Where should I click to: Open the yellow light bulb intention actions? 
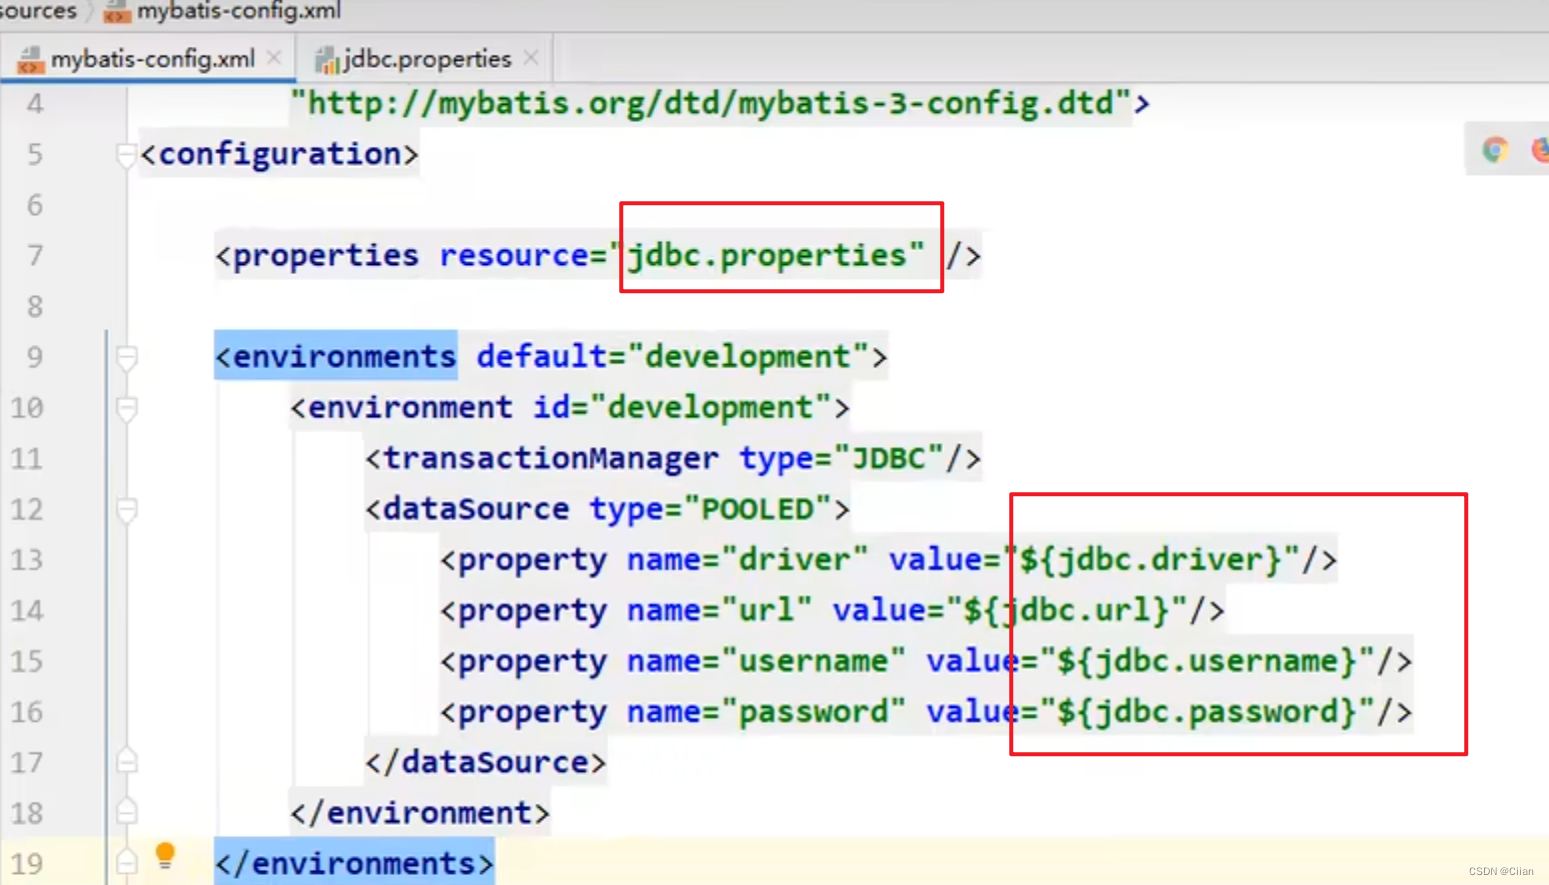click(x=165, y=855)
